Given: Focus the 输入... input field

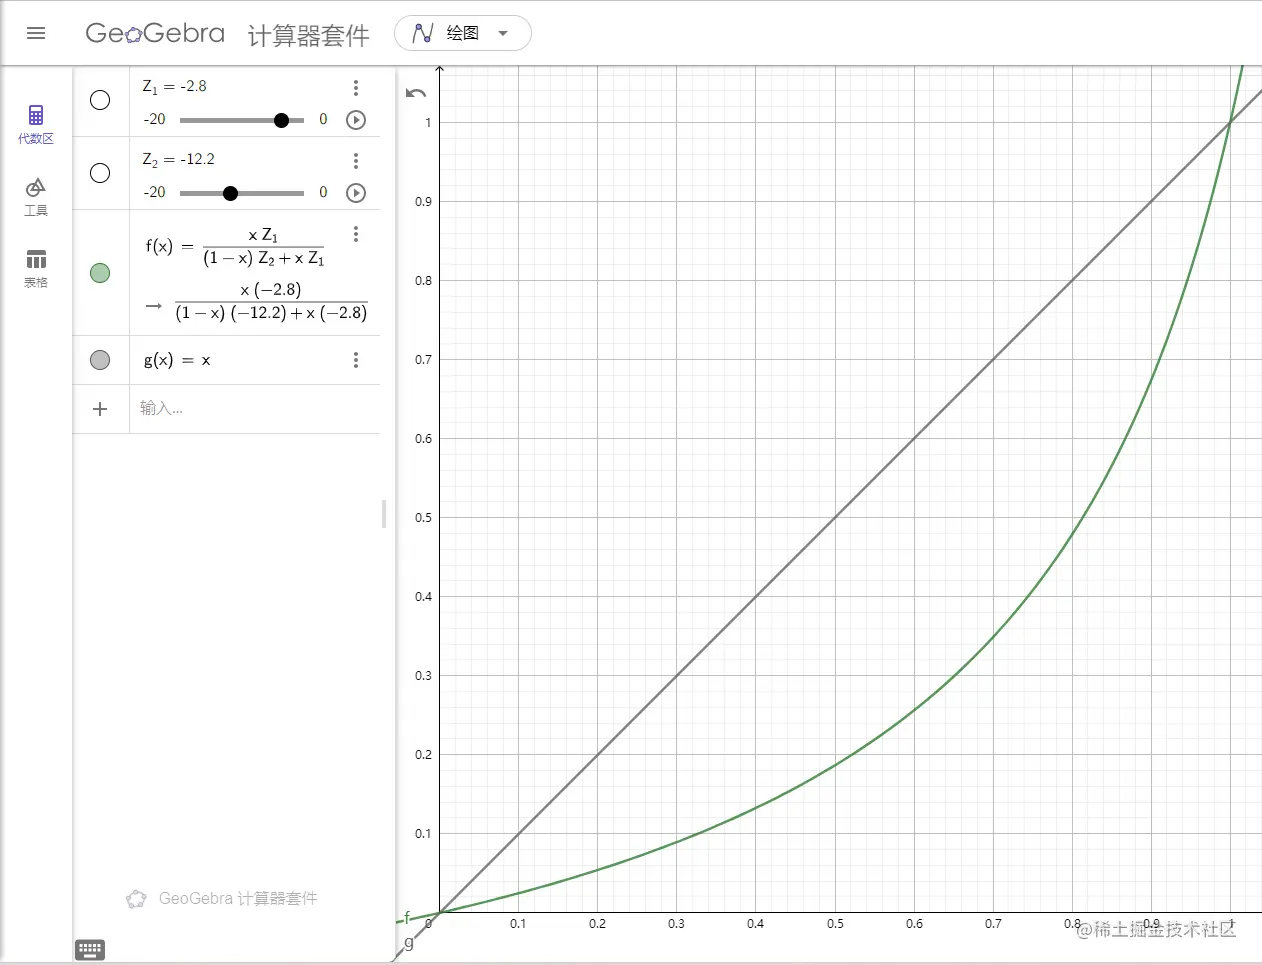Looking at the screenshot, I should [255, 409].
